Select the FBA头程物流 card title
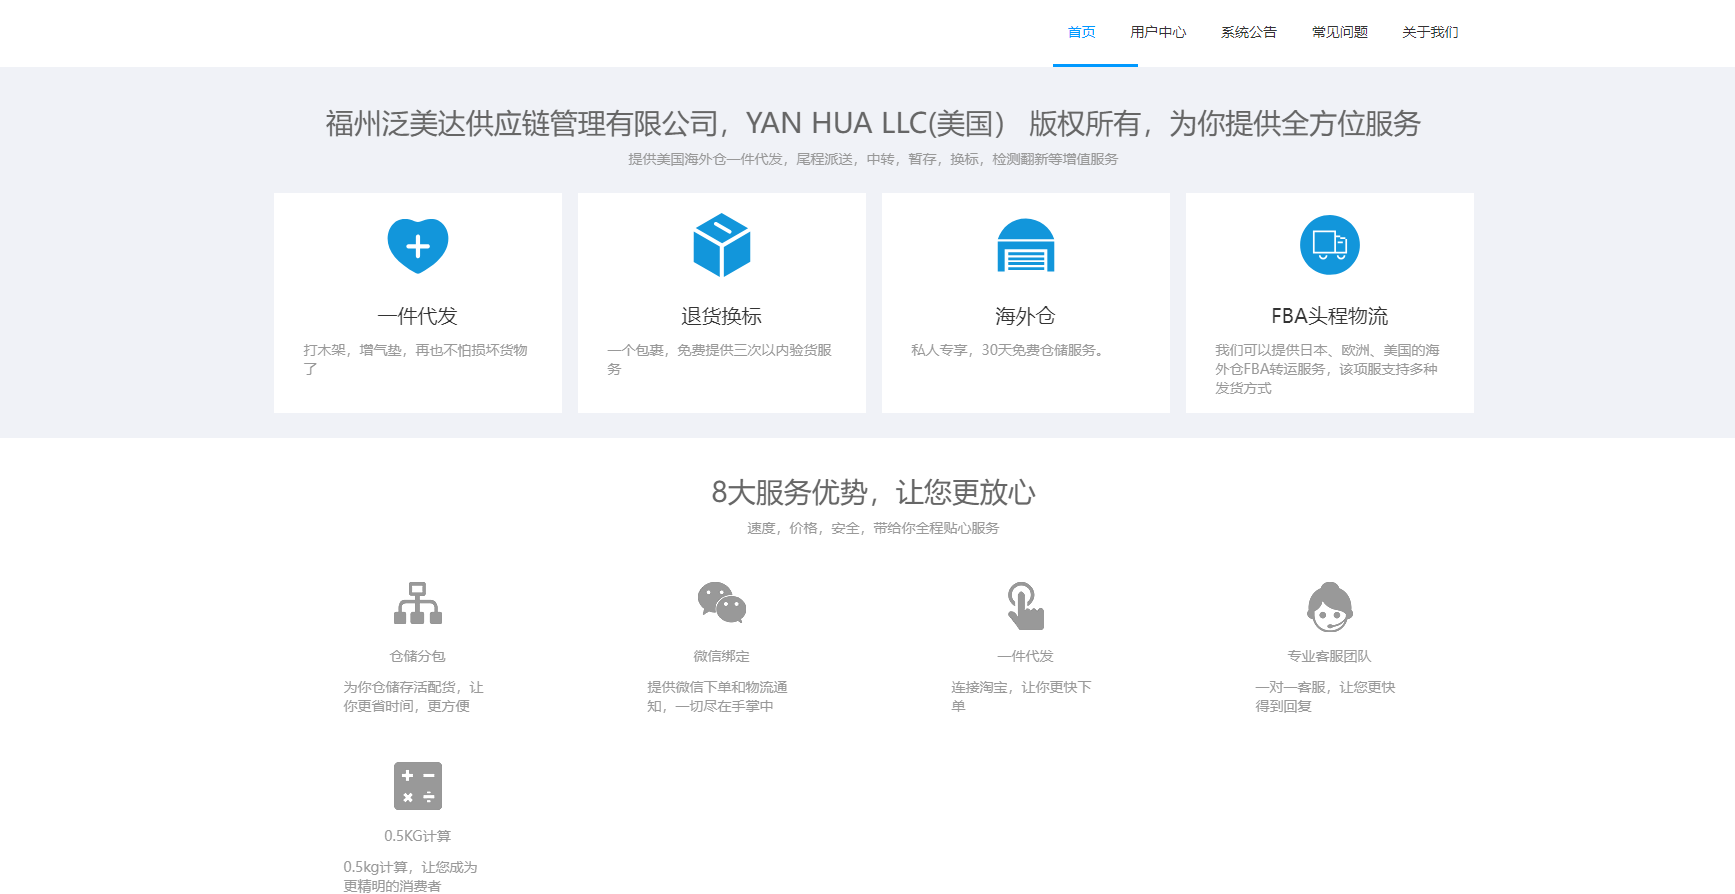1735x894 pixels. [1330, 316]
